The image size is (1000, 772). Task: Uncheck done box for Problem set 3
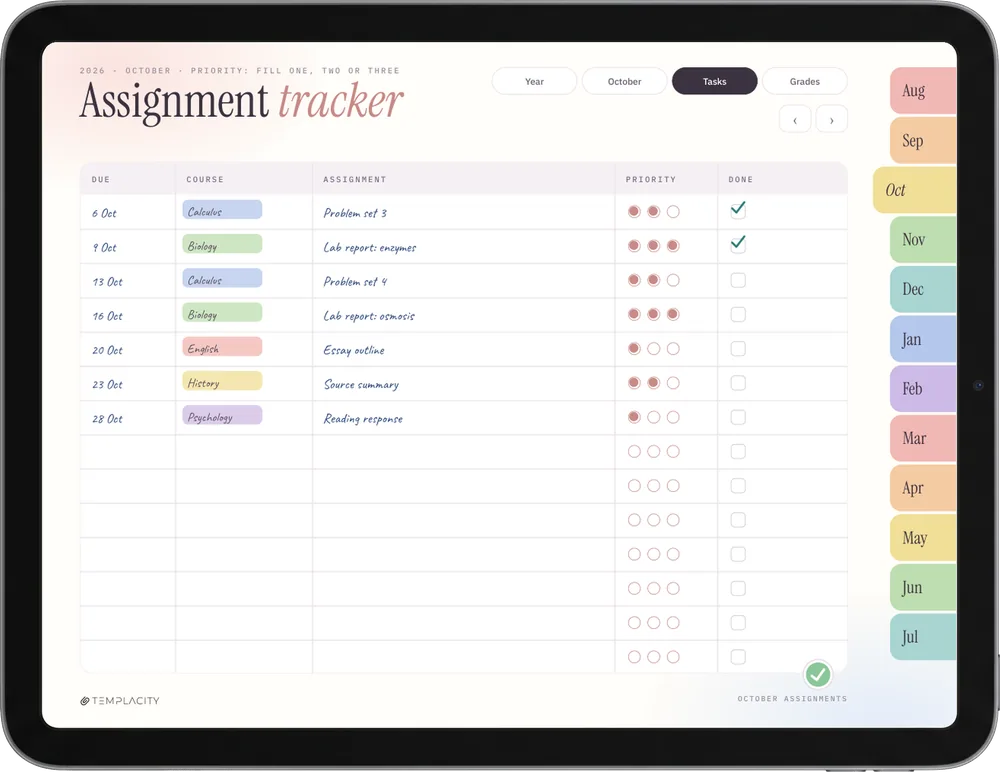point(738,211)
